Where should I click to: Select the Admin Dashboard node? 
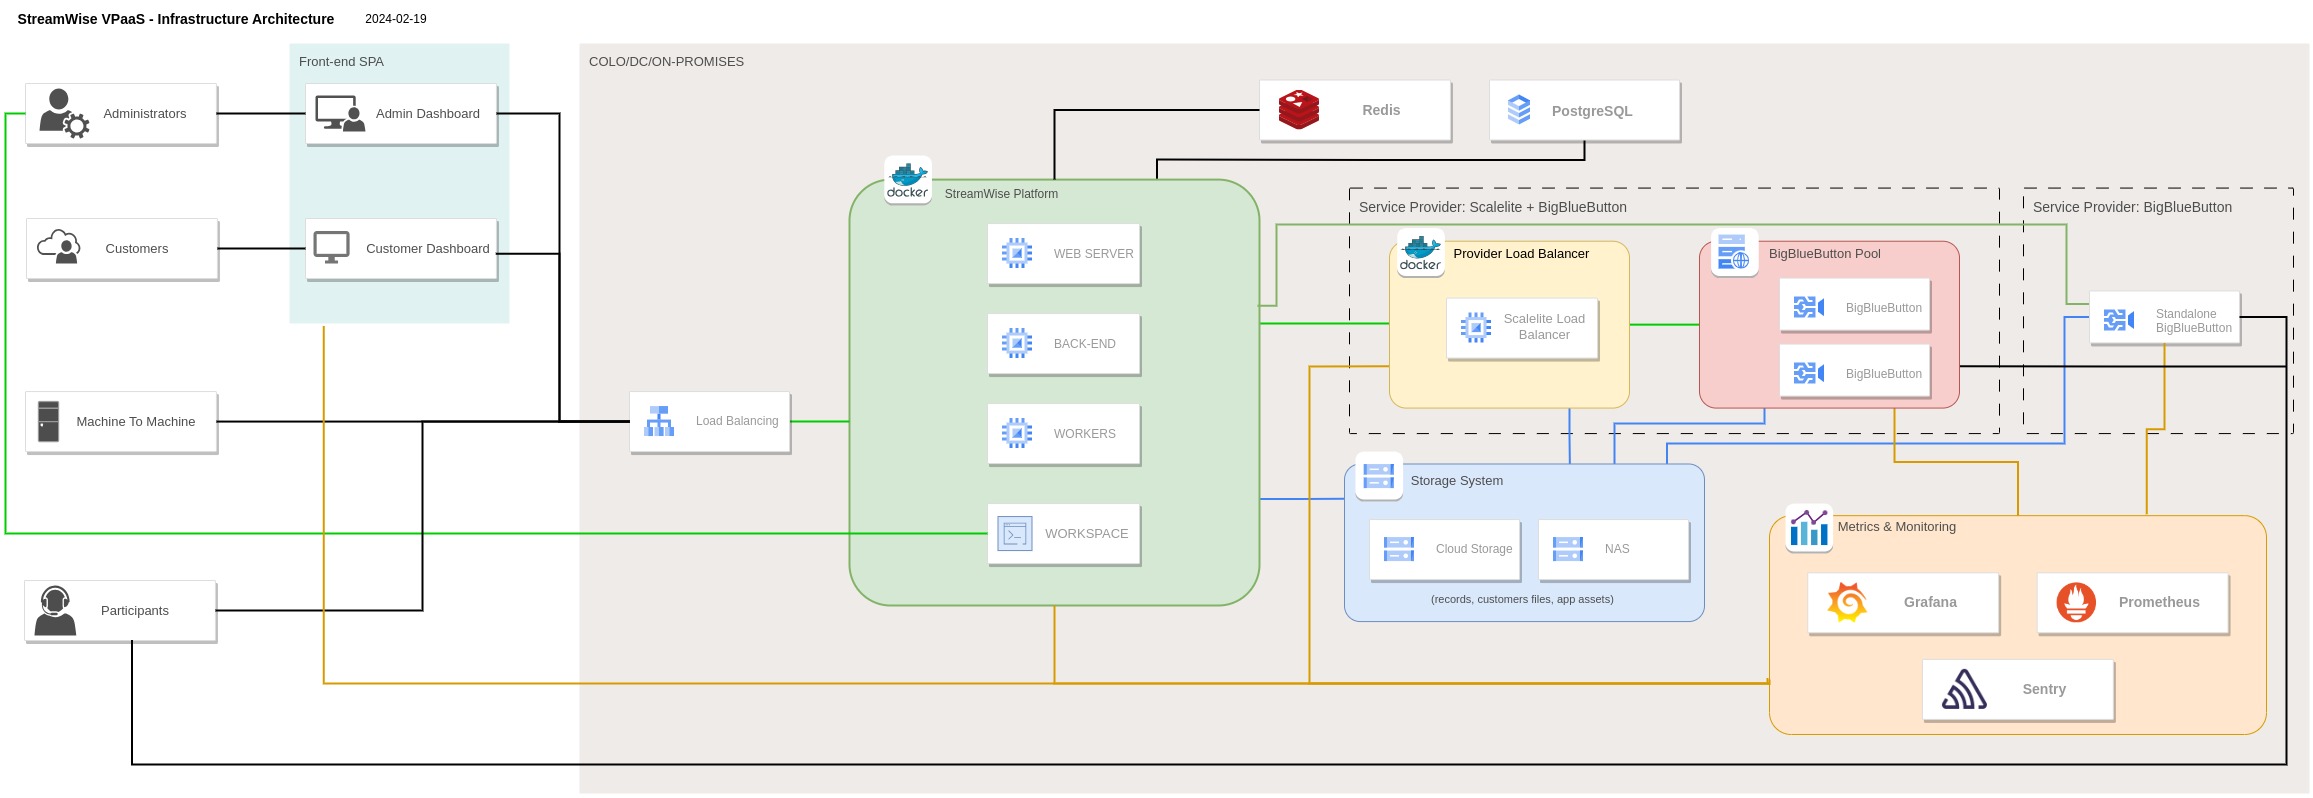401,114
